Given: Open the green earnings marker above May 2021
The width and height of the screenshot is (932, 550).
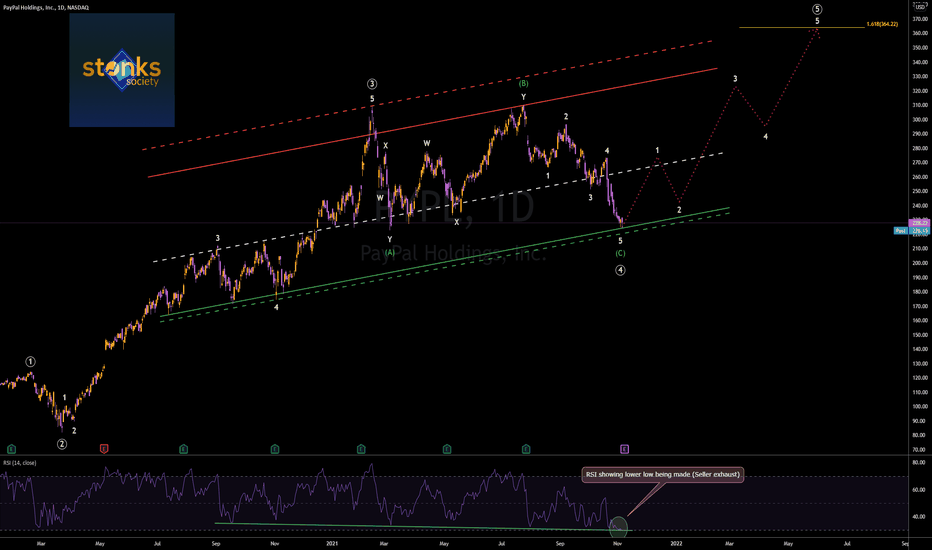Looking at the screenshot, I should 447,449.
